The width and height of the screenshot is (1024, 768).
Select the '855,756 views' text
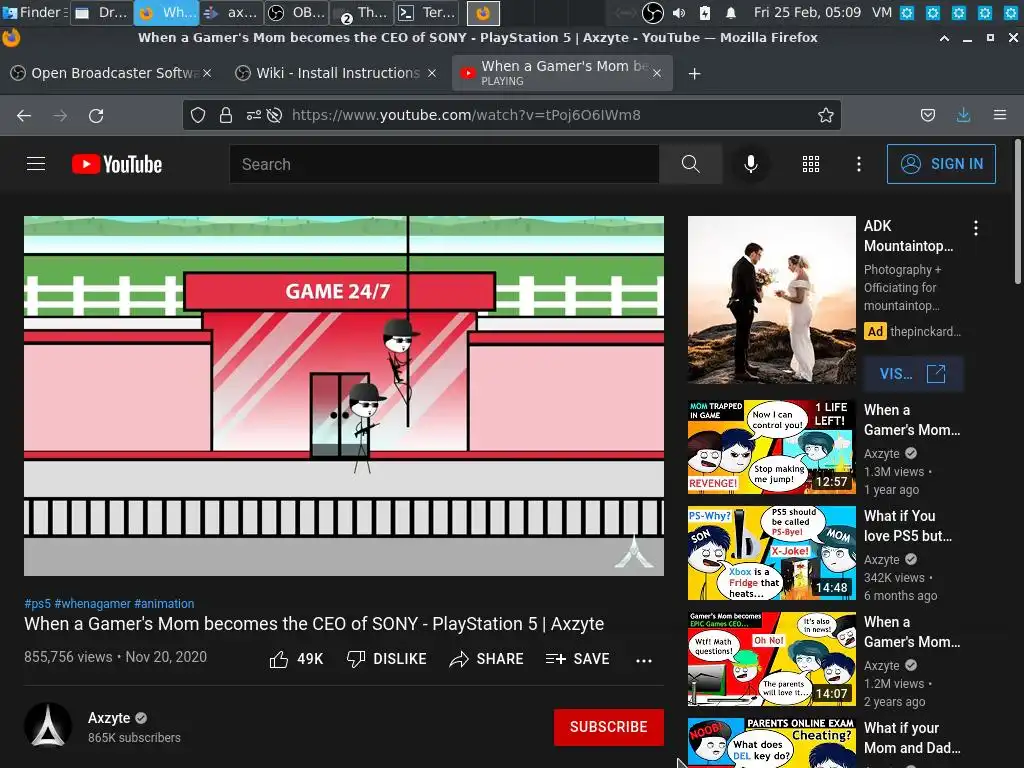68,657
